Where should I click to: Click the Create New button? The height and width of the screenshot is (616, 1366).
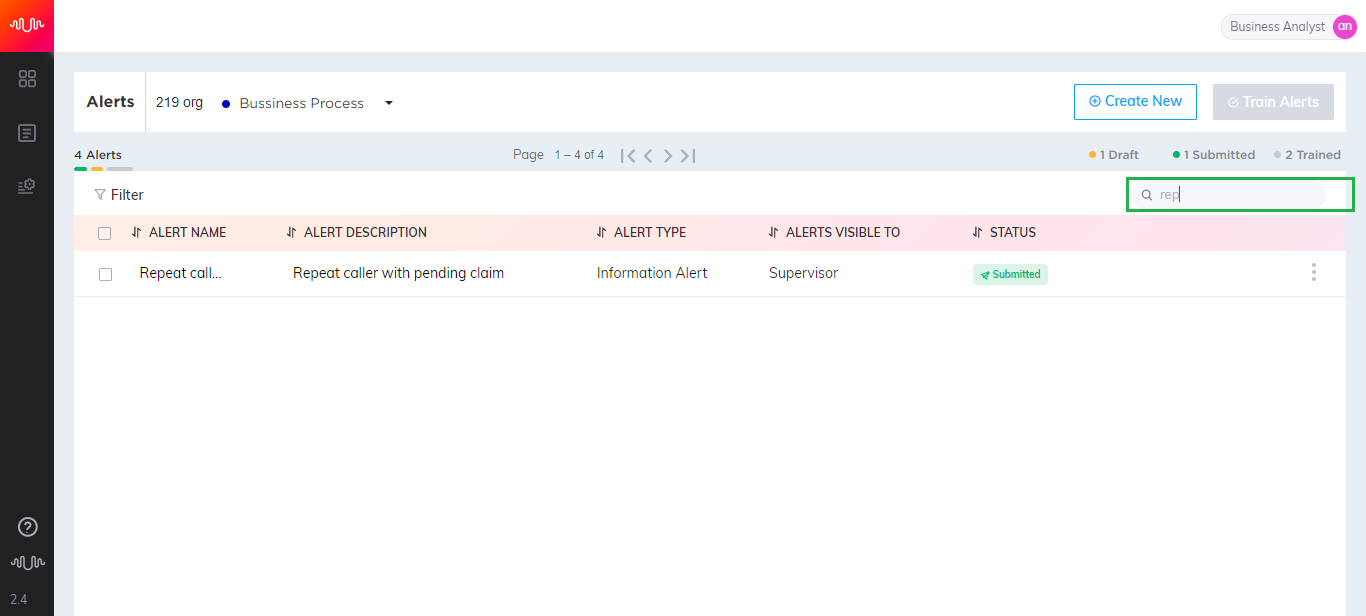pyautogui.click(x=1135, y=102)
